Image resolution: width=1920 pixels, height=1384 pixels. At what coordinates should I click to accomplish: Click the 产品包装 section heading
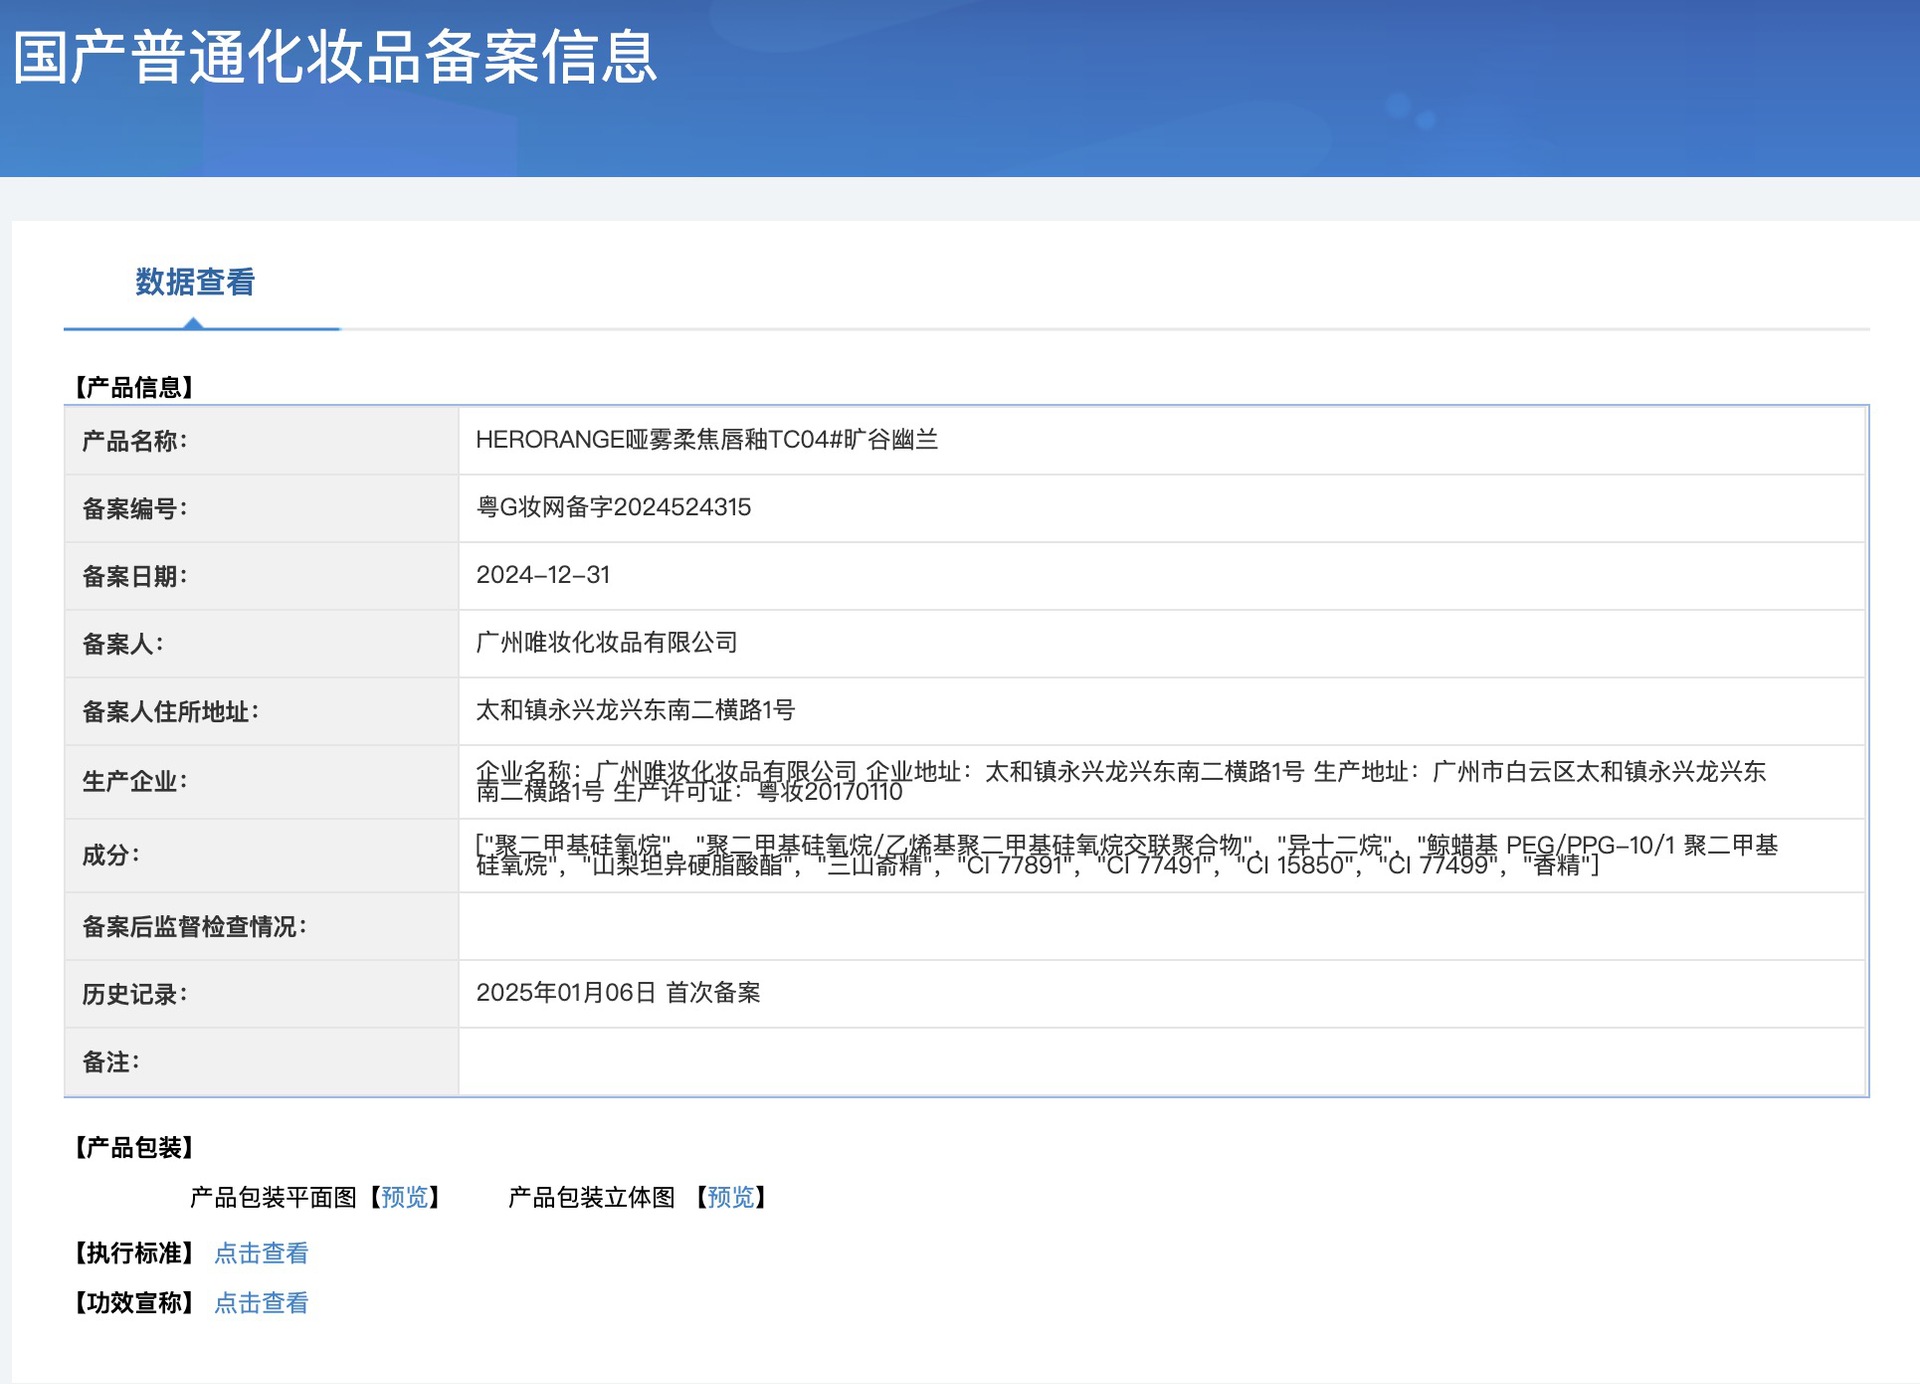pyautogui.click(x=134, y=1147)
